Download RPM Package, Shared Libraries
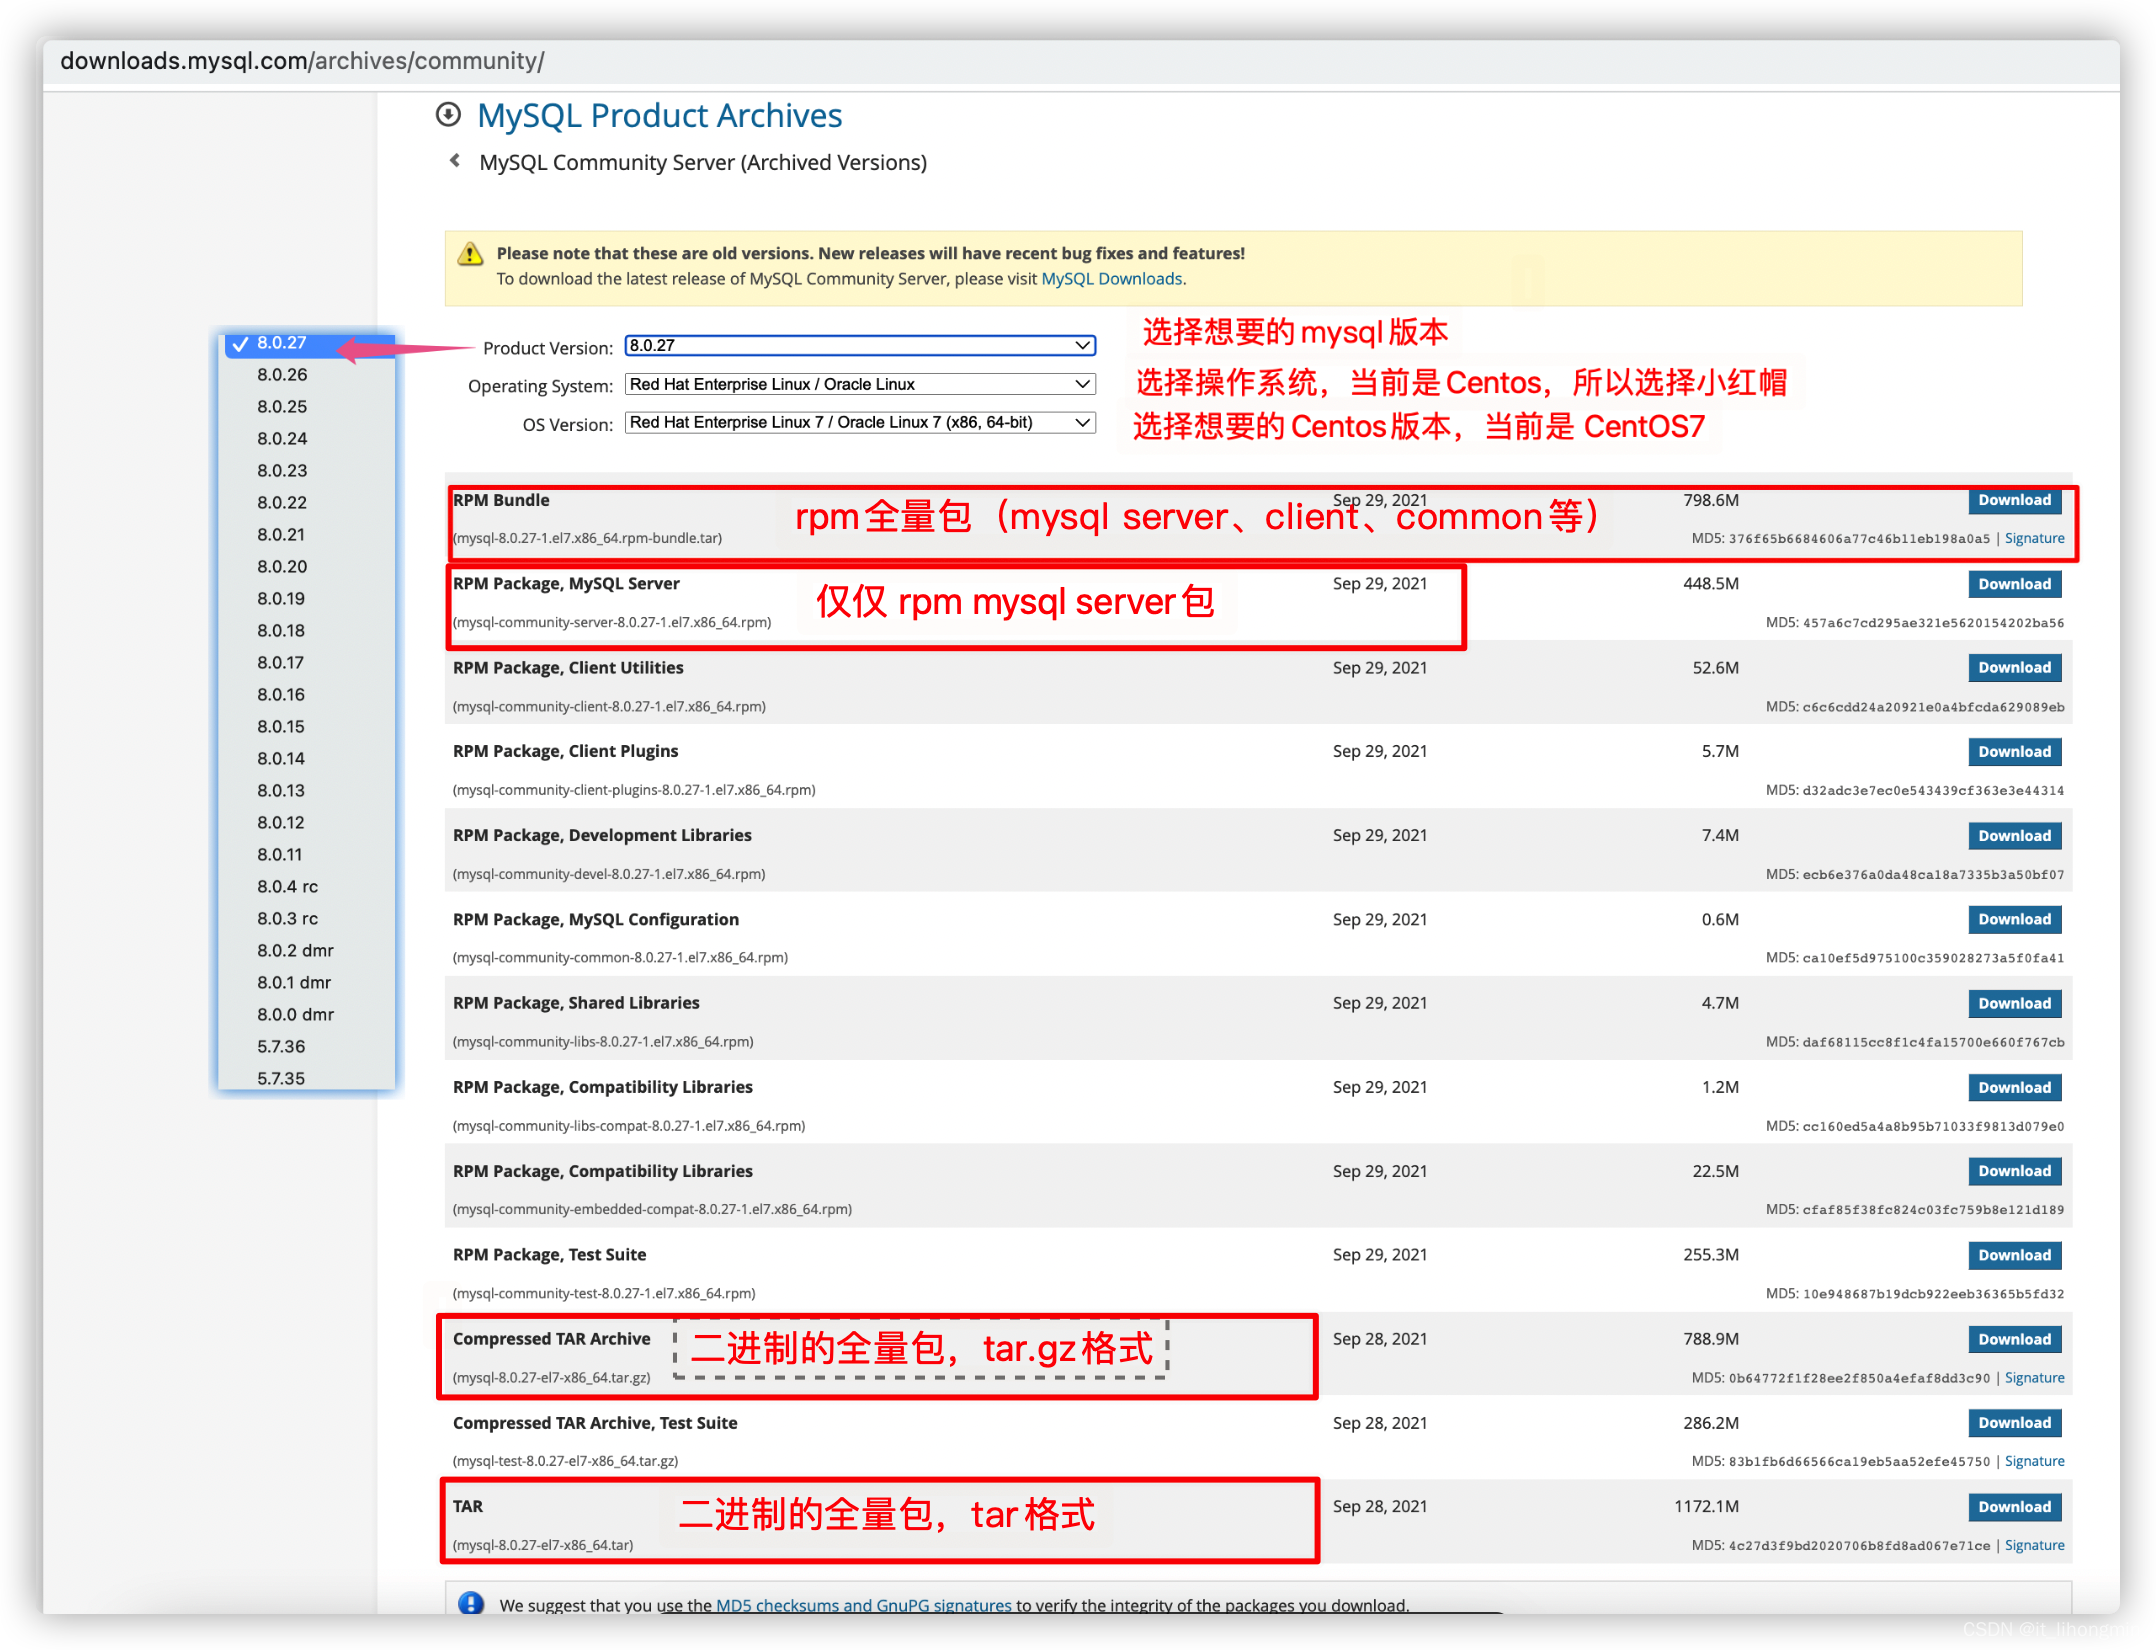This screenshot has height=1650, width=2156. point(2014,1004)
